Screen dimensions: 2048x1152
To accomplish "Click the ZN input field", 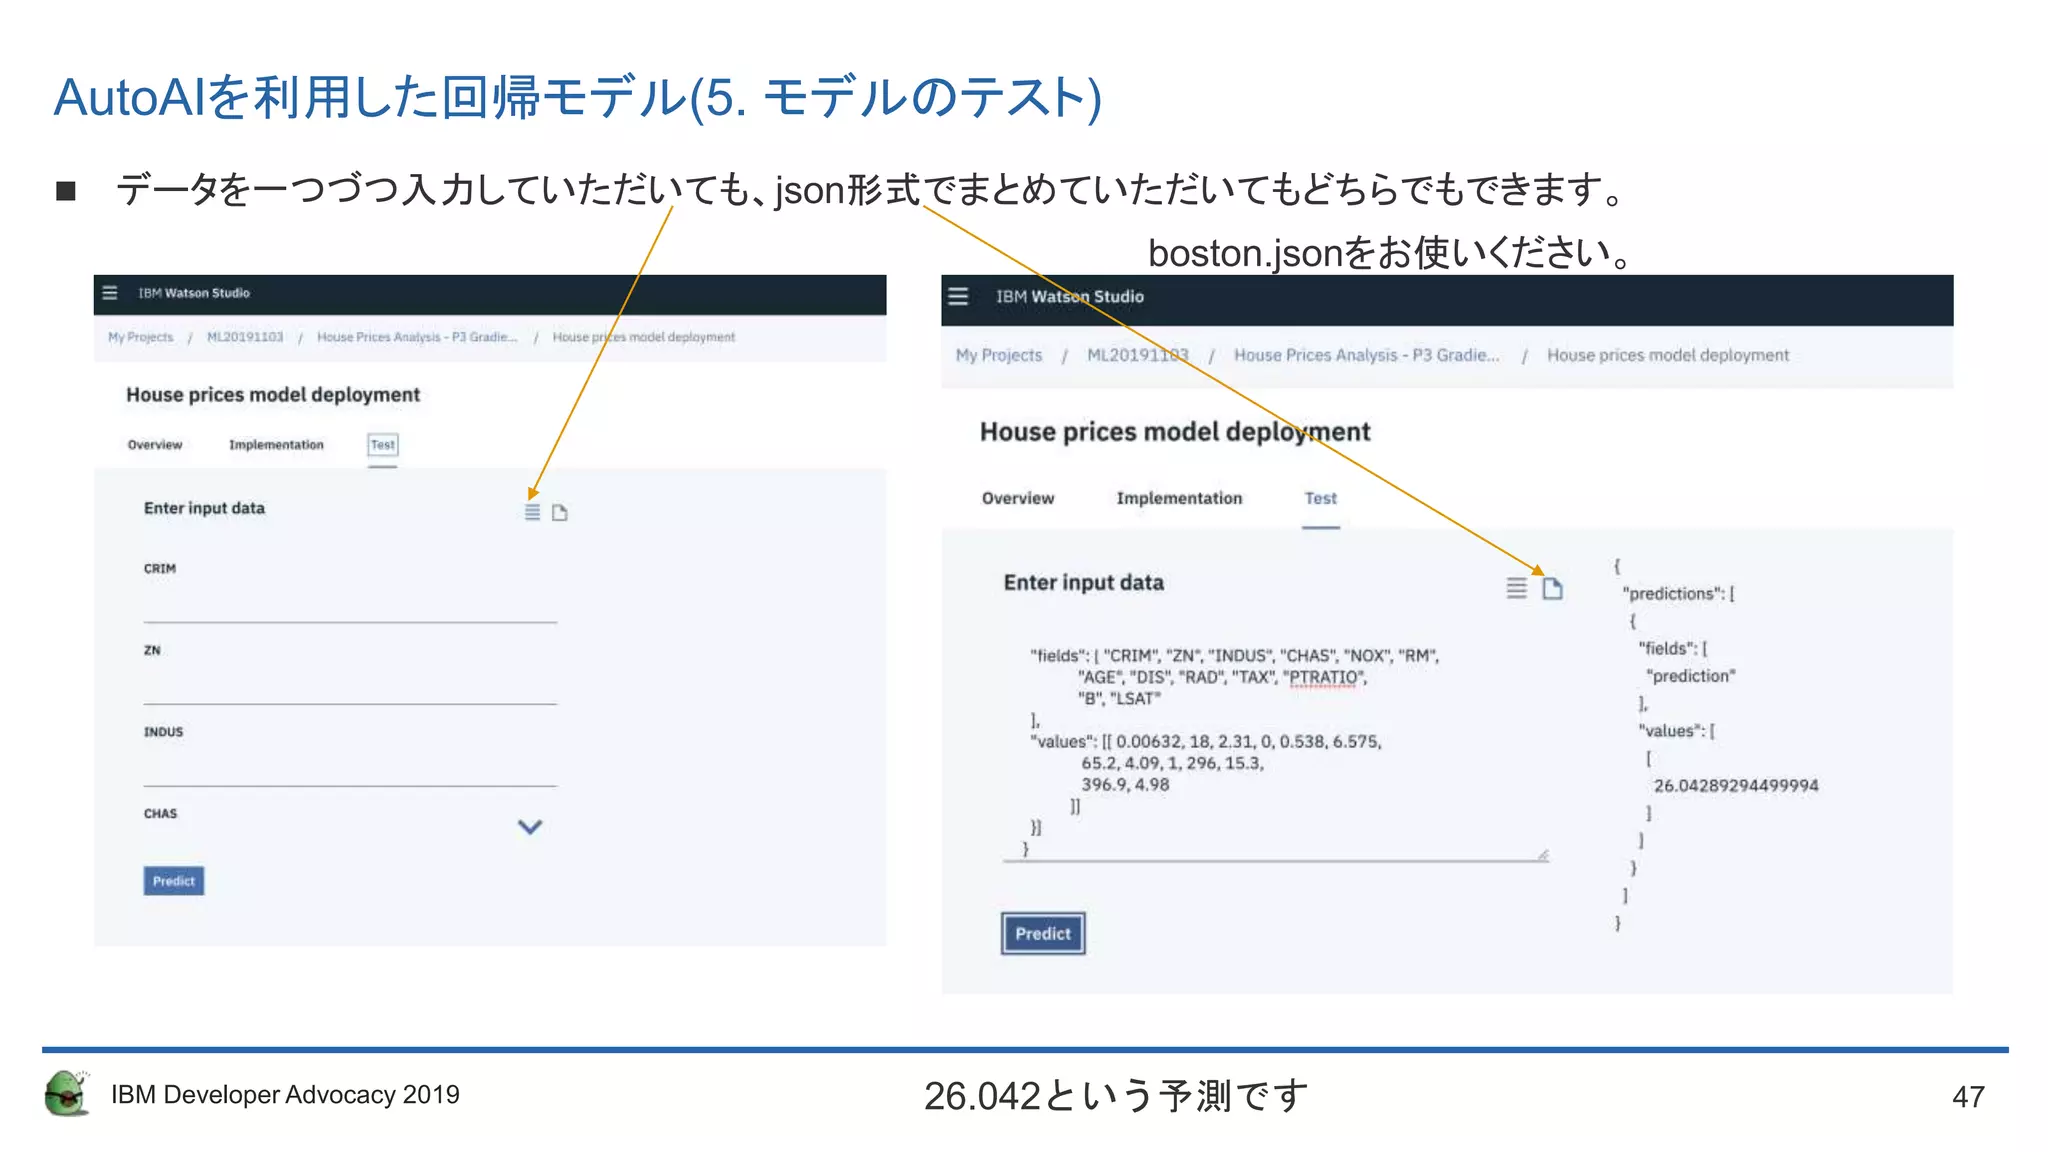I will tap(350, 687).
